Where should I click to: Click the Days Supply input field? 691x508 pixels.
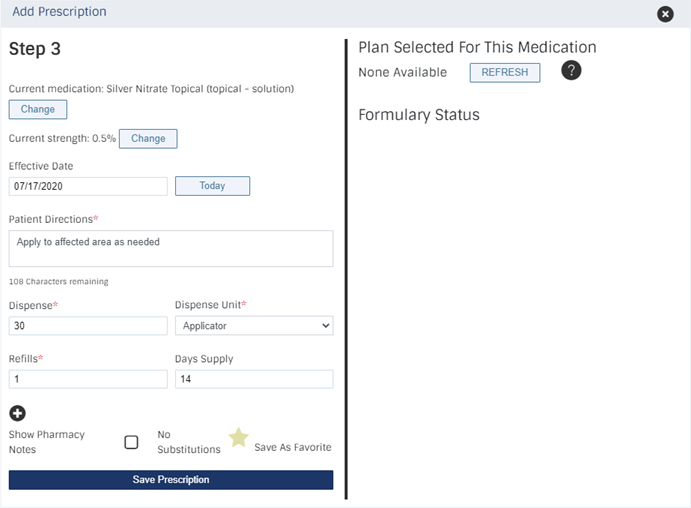(254, 379)
